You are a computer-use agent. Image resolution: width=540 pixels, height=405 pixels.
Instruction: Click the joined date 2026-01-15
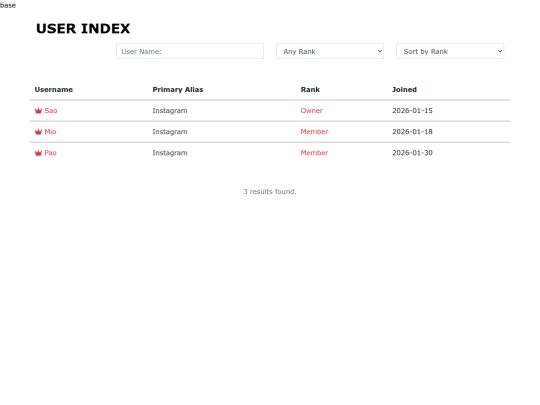tap(412, 111)
